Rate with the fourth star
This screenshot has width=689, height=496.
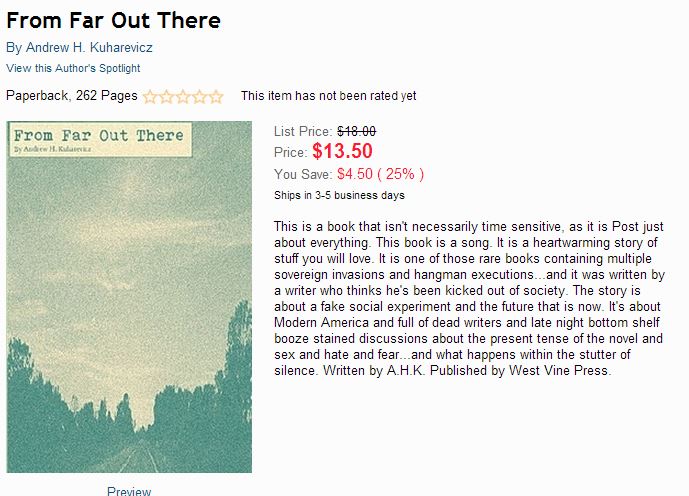click(199, 97)
